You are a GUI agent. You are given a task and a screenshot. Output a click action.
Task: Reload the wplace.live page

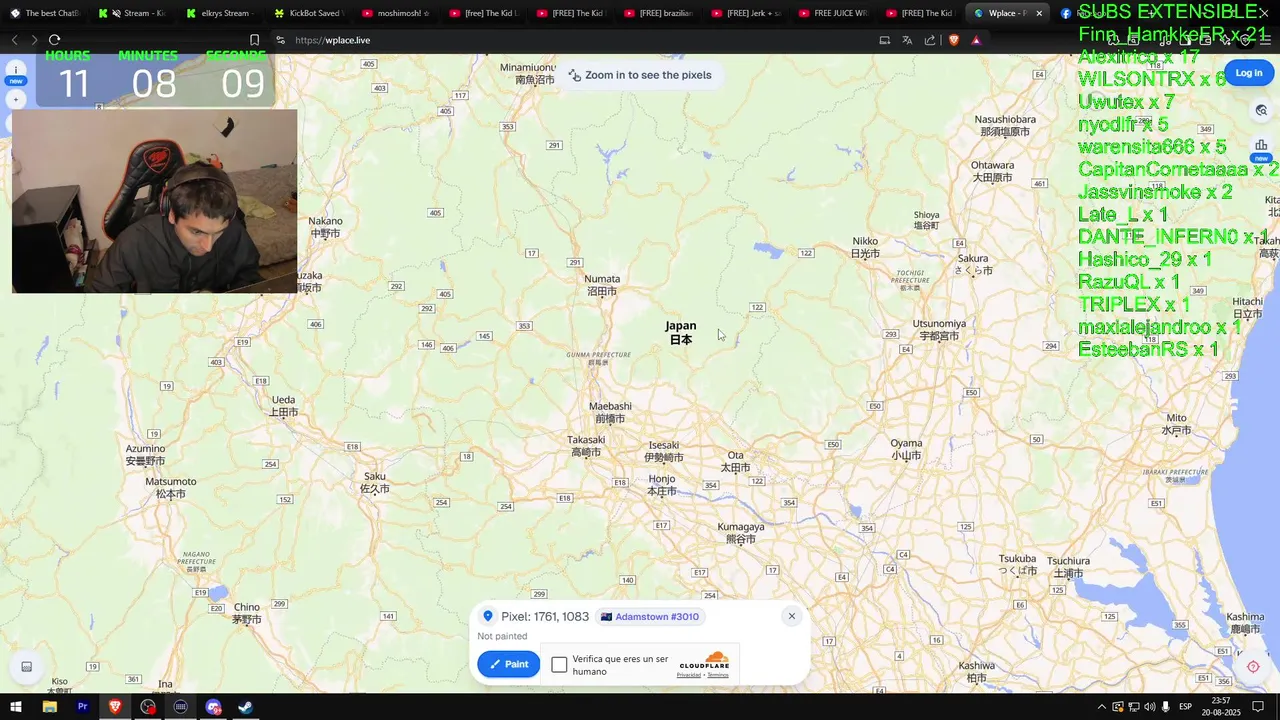(x=55, y=40)
